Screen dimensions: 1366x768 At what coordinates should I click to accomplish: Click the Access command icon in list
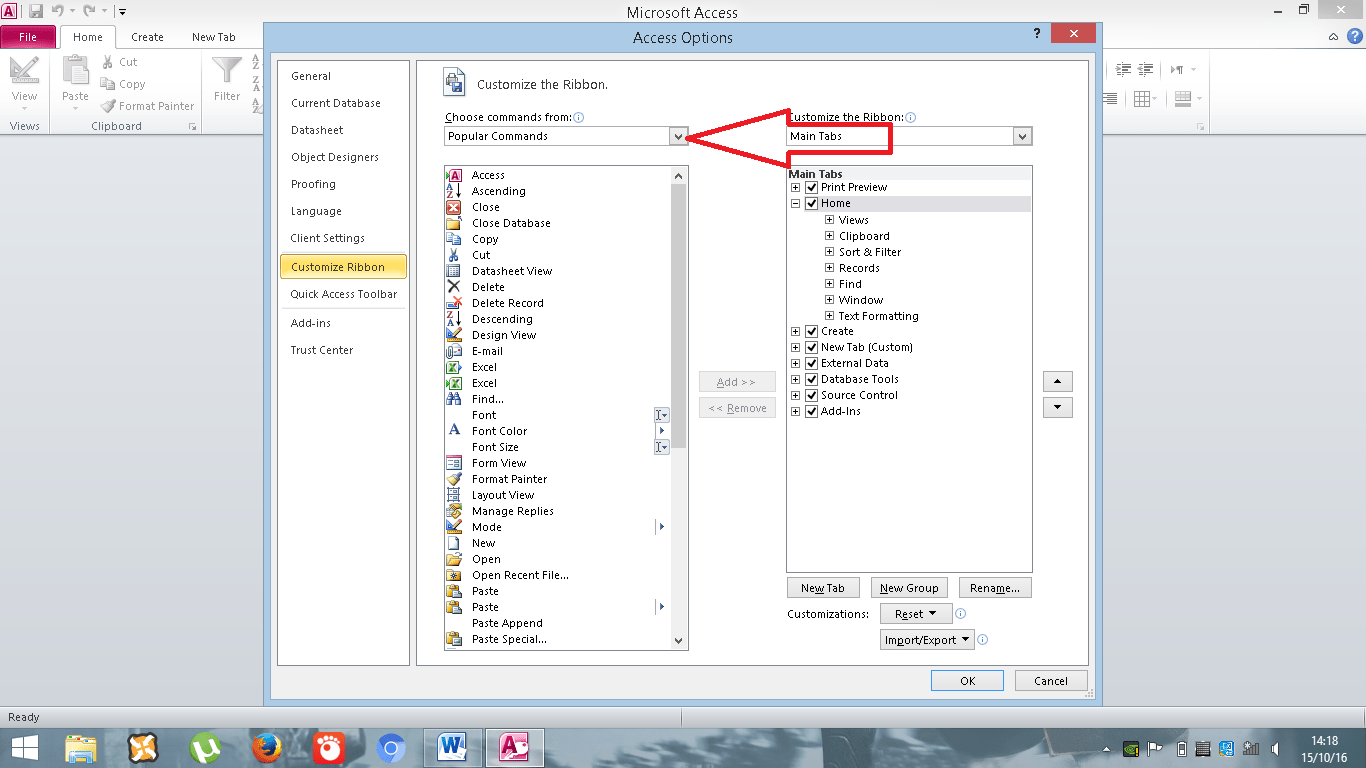[x=453, y=175]
